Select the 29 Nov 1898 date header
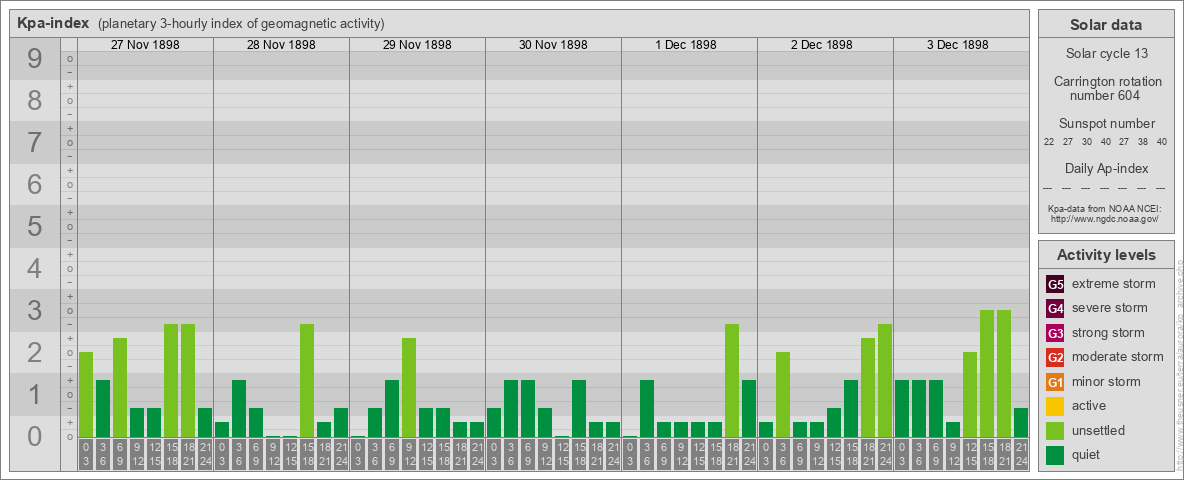 417,45
